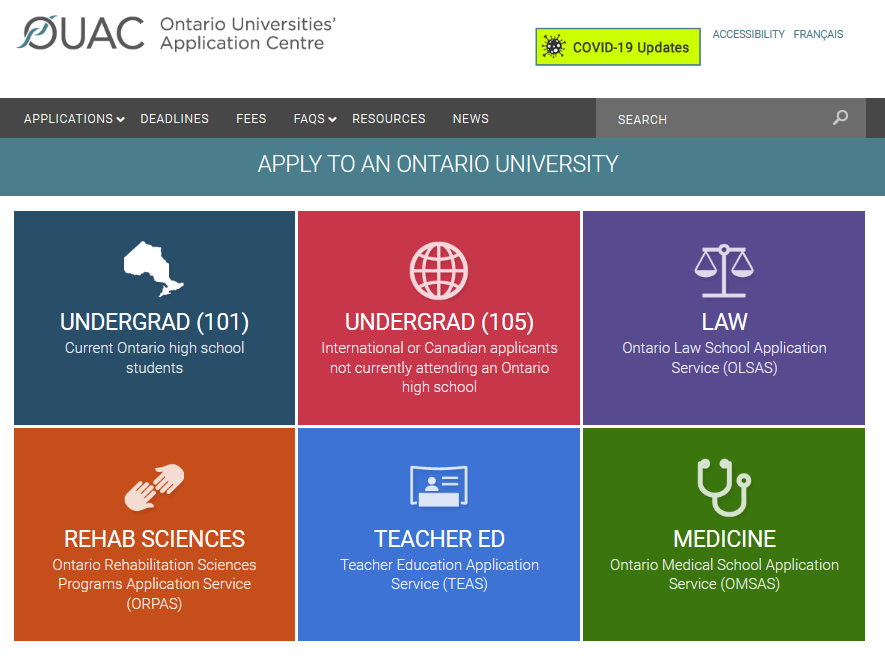Select the REHAB SCIENCES heading

(154, 539)
